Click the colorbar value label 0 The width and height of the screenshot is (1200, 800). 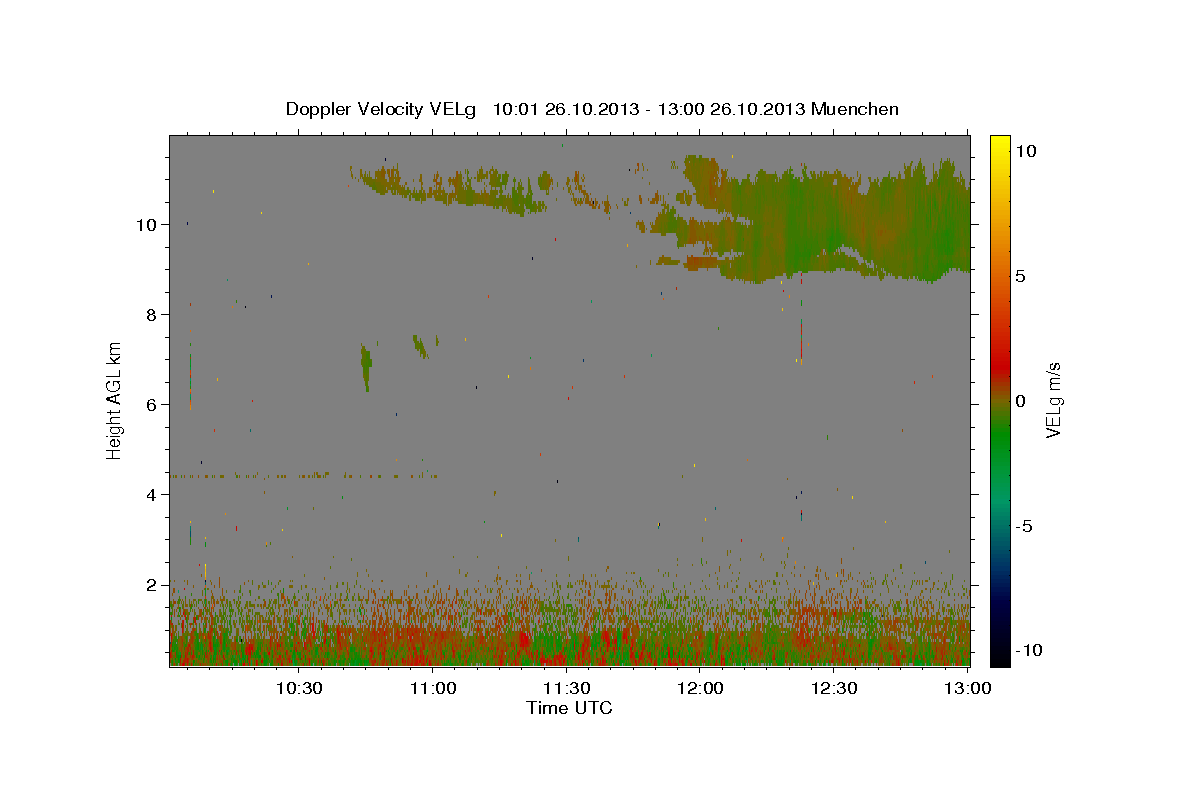pos(1020,401)
